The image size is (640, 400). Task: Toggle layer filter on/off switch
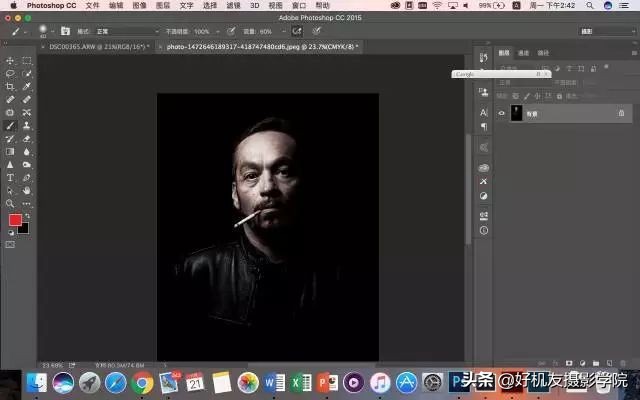(x=606, y=67)
